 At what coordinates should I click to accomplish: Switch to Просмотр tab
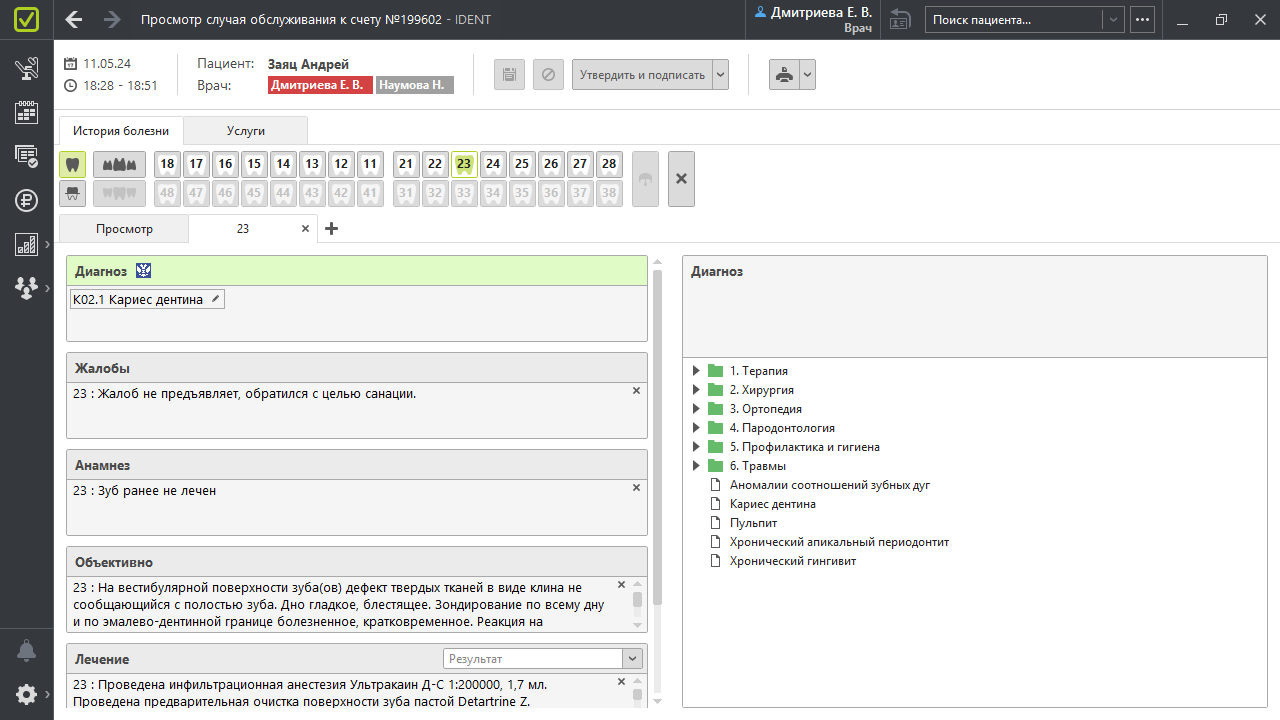click(x=124, y=229)
